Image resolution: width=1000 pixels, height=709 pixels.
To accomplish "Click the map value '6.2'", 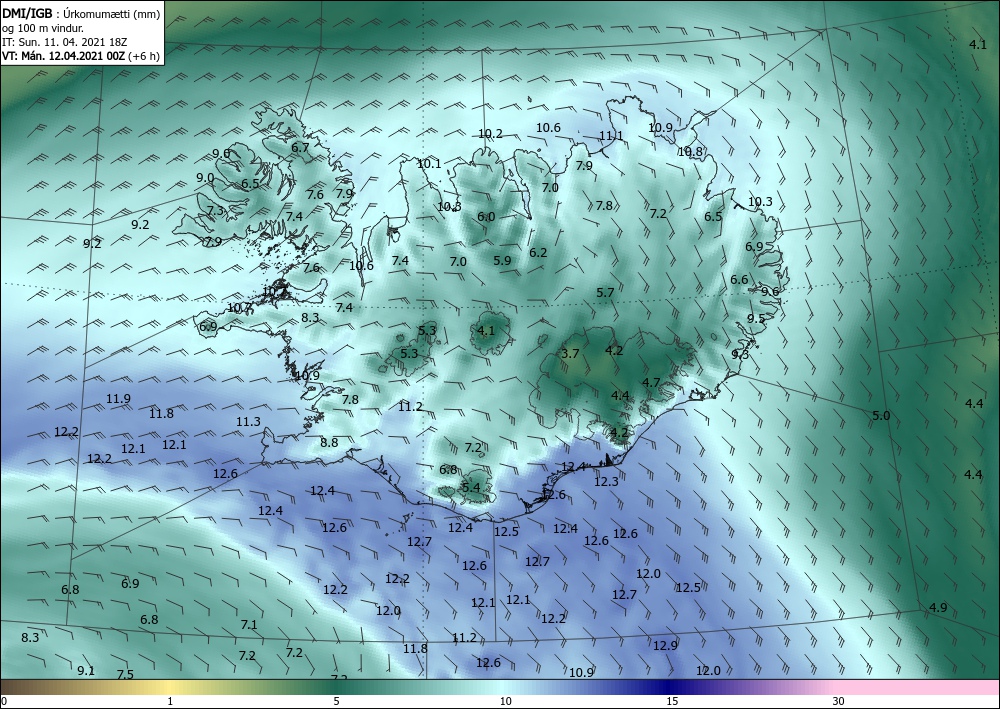I will point(538,252).
